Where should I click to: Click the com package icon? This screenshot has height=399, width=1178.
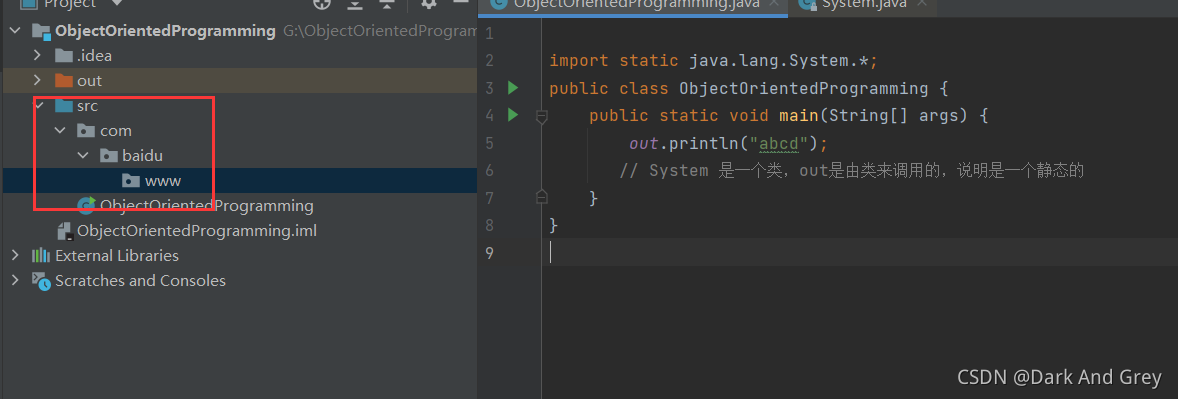click(86, 131)
